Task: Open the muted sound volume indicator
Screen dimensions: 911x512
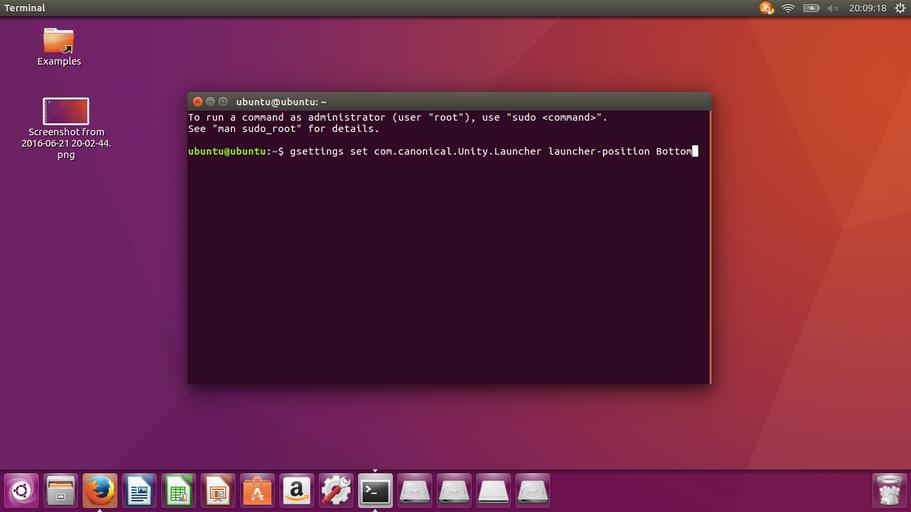Action: pyautogui.click(x=833, y=8)
